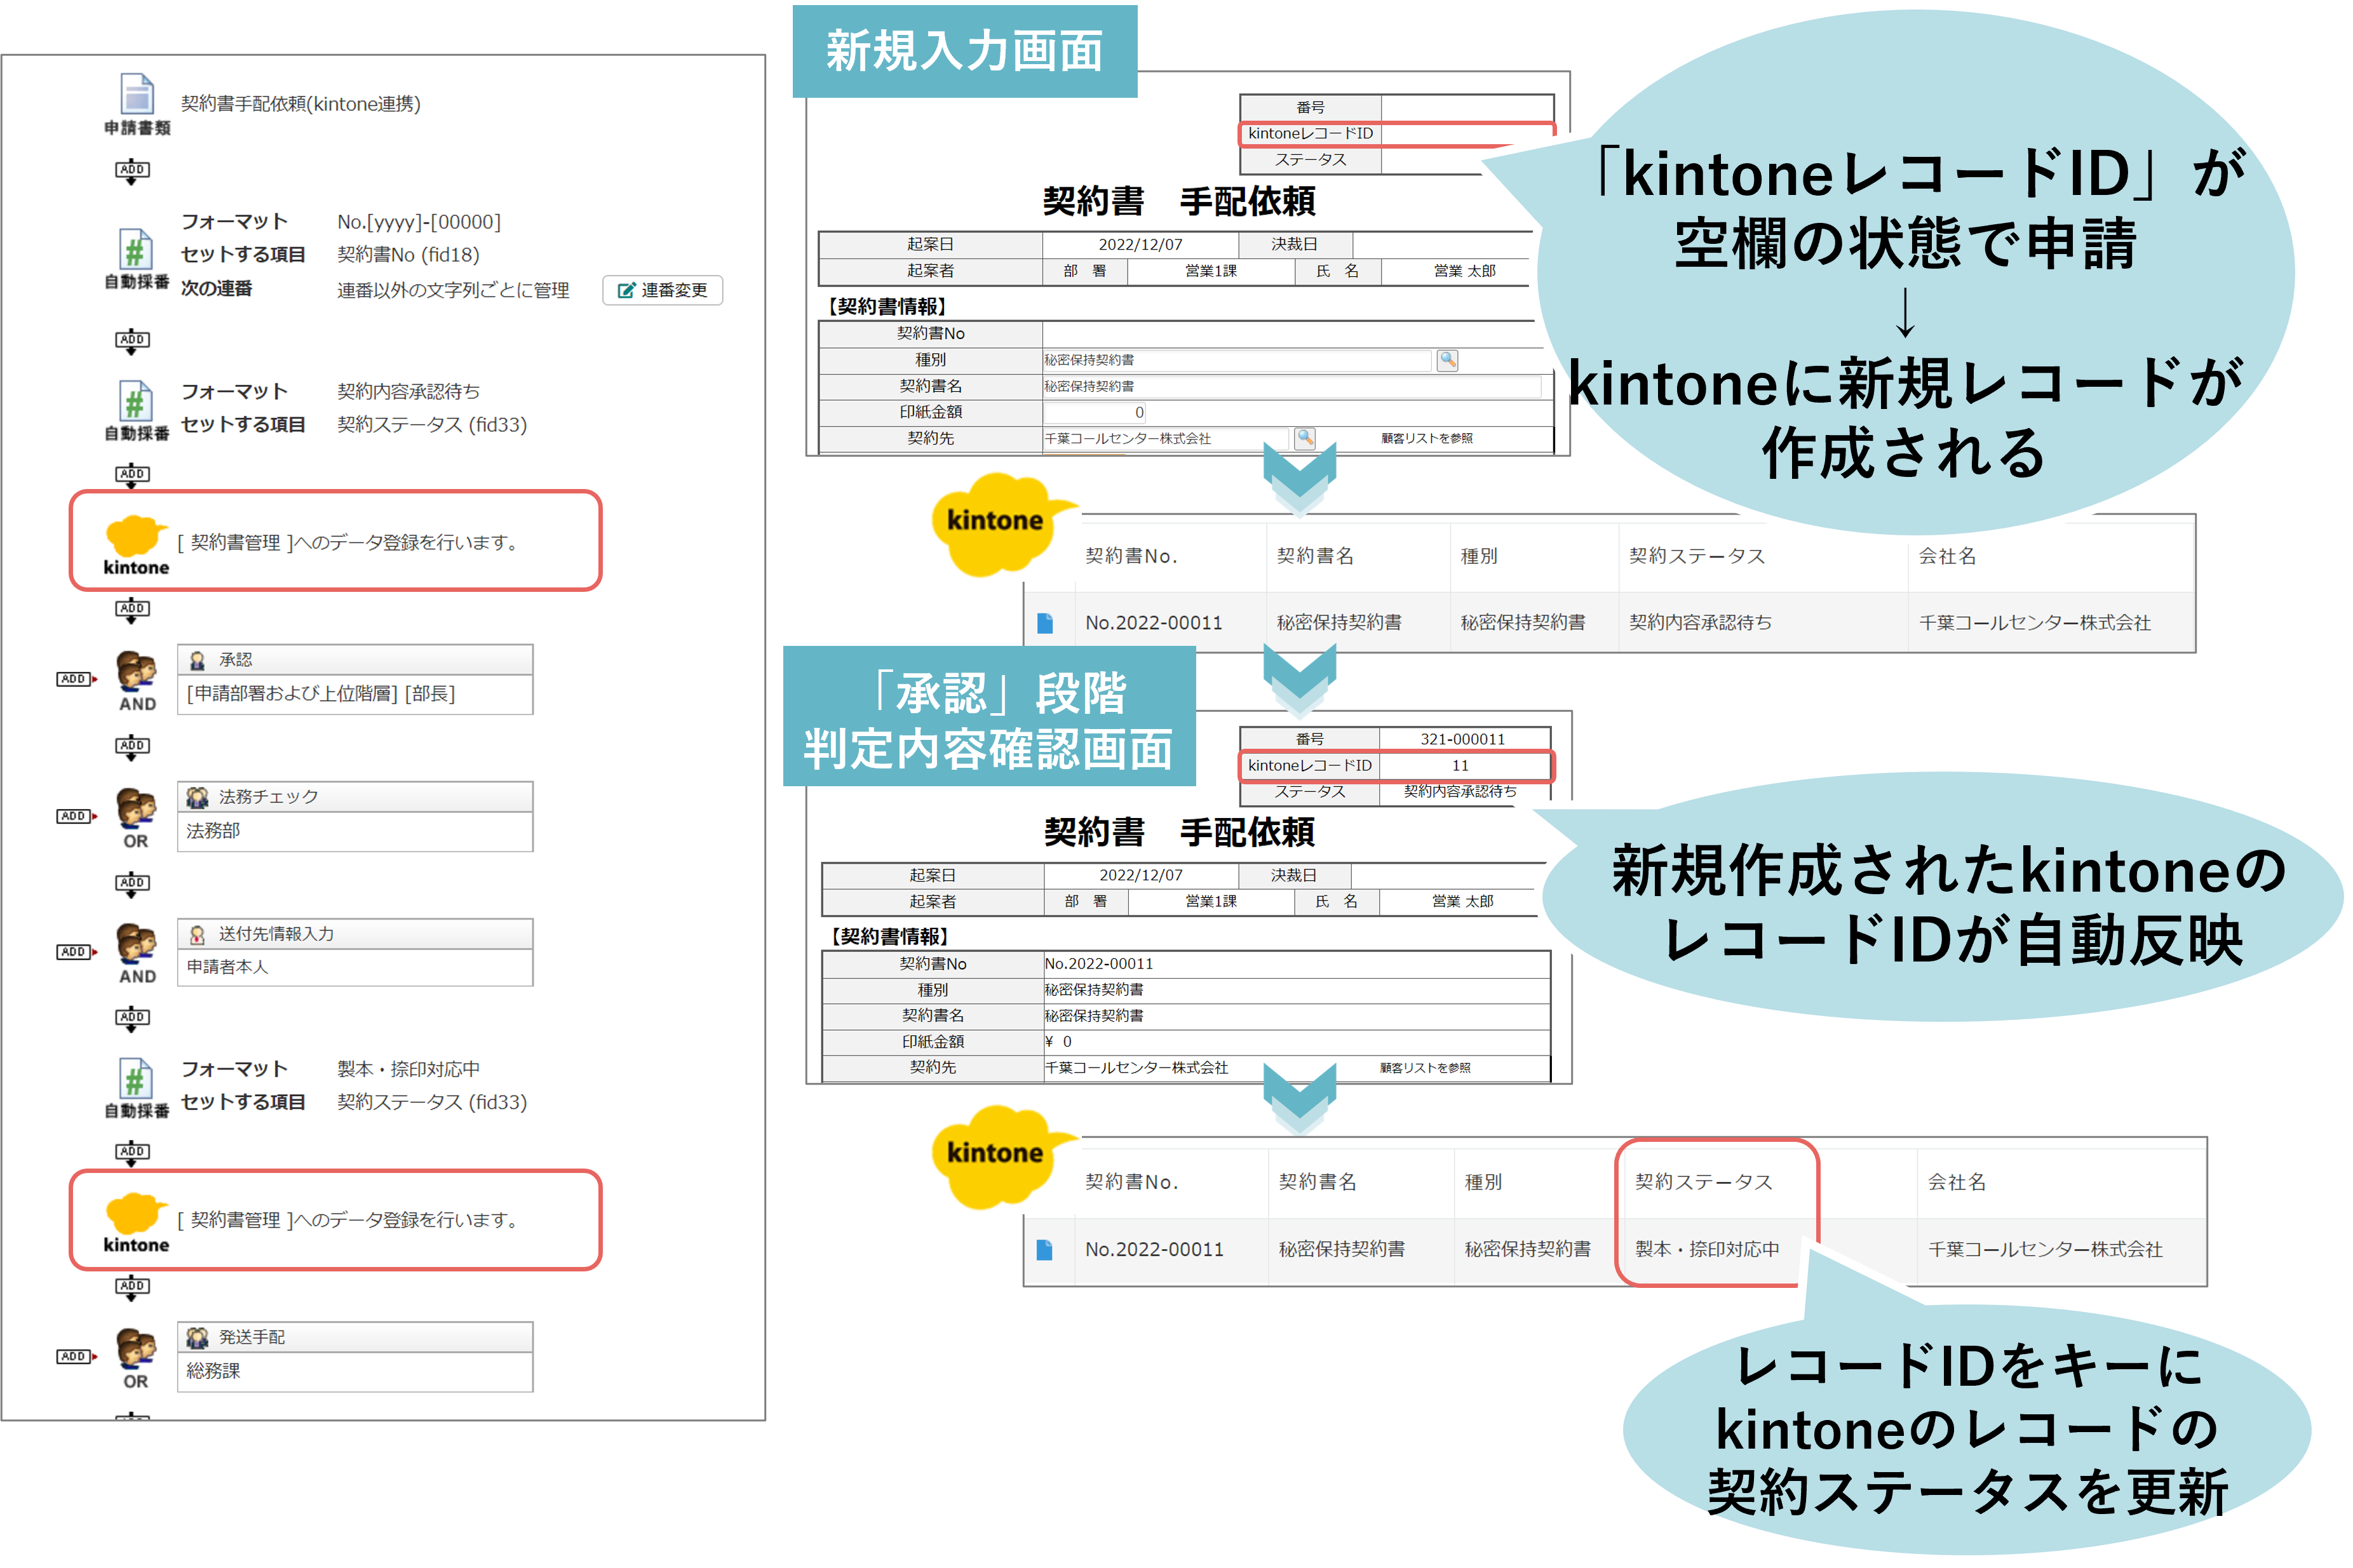This screenshot has width=2353, height=1568.
Task: Click the second kintone cloud icon in workflow
Action: [x=135, y=1213]
